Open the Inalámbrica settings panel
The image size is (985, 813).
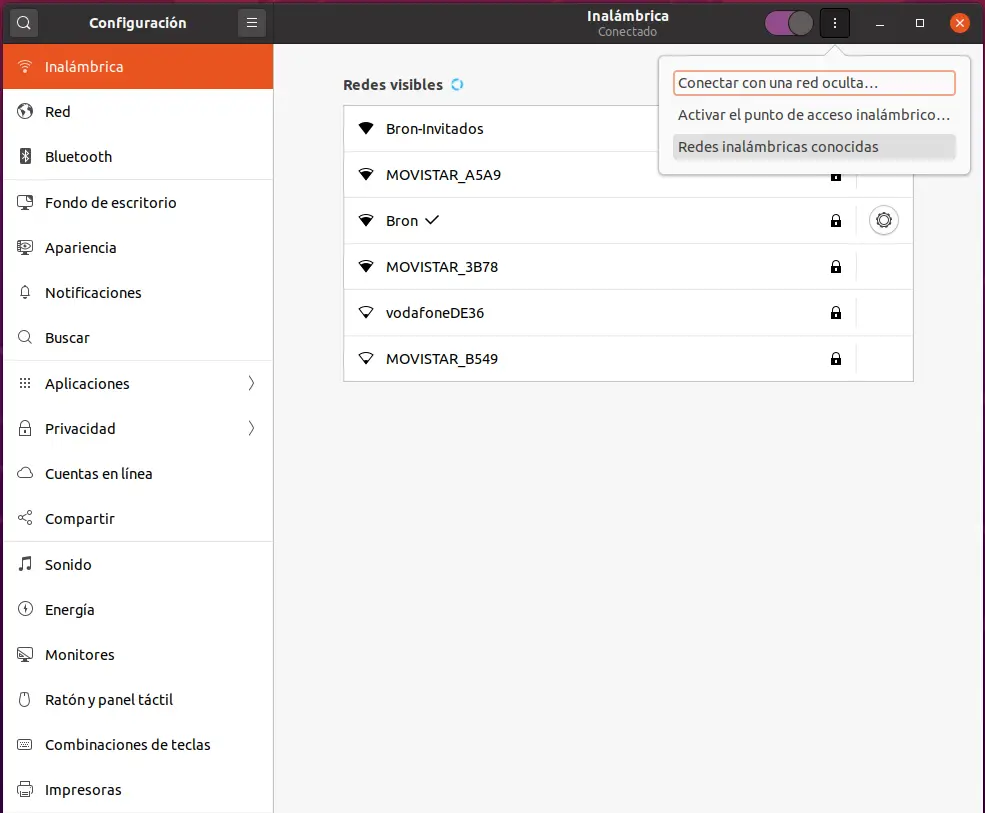(138, 67)
